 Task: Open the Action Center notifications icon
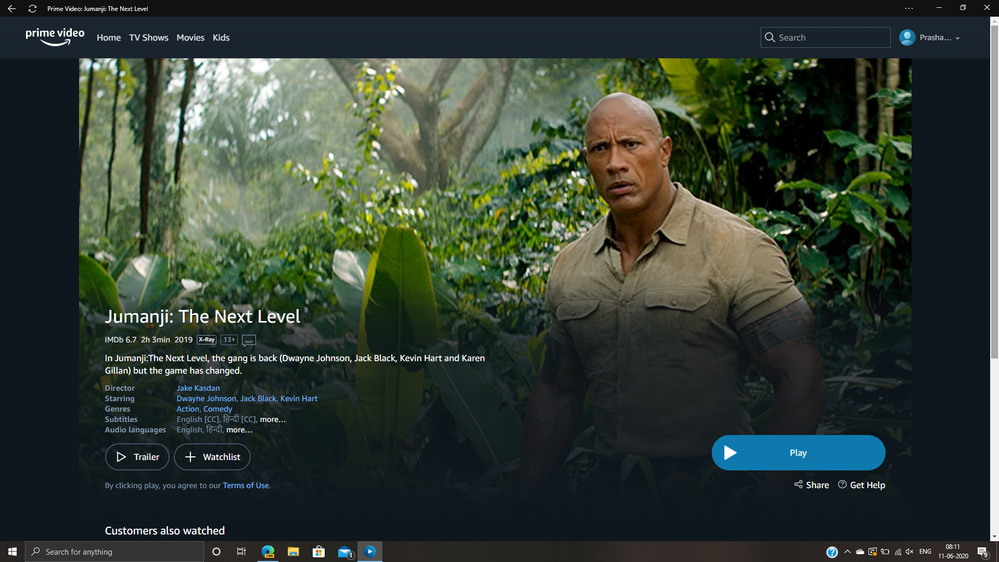[983, 552]
